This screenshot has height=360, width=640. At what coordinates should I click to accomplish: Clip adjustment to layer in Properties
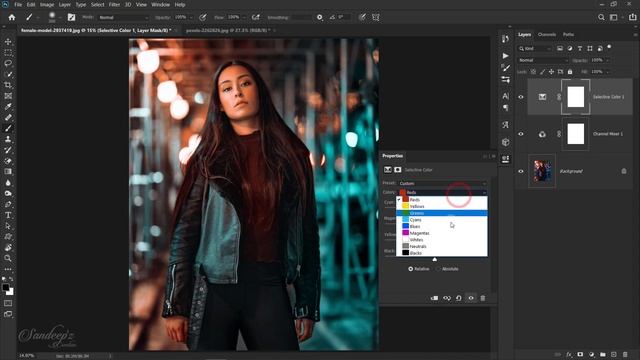click(434, 298)
